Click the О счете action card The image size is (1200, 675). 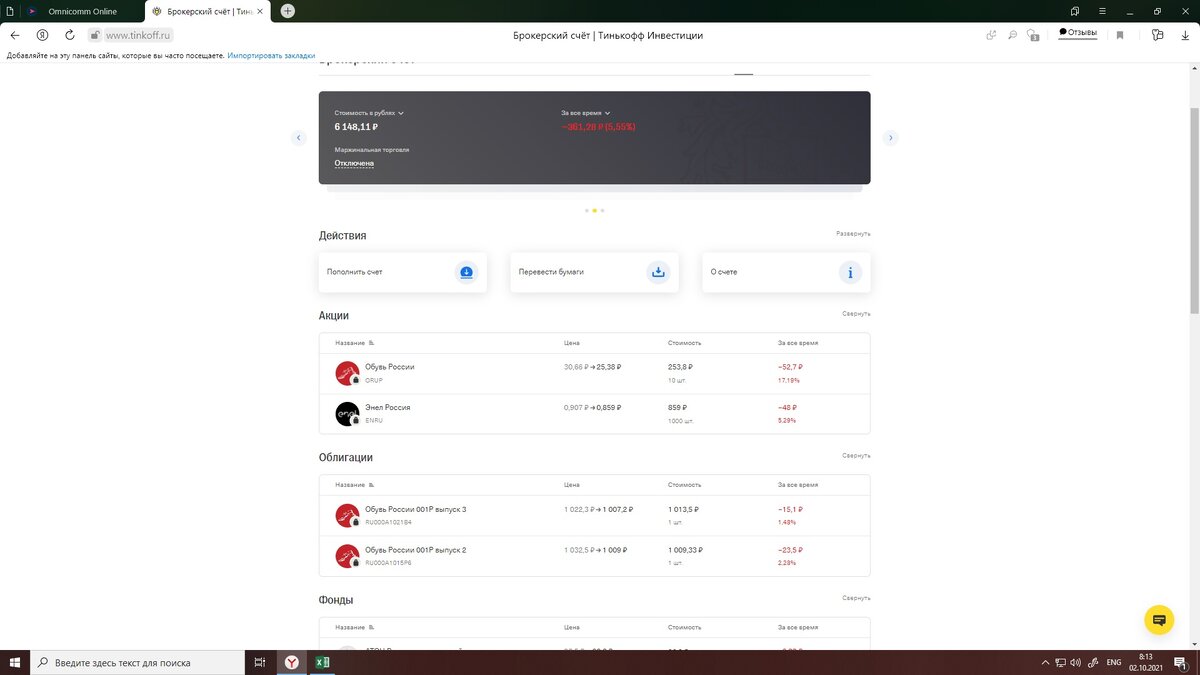click(787, 272)
